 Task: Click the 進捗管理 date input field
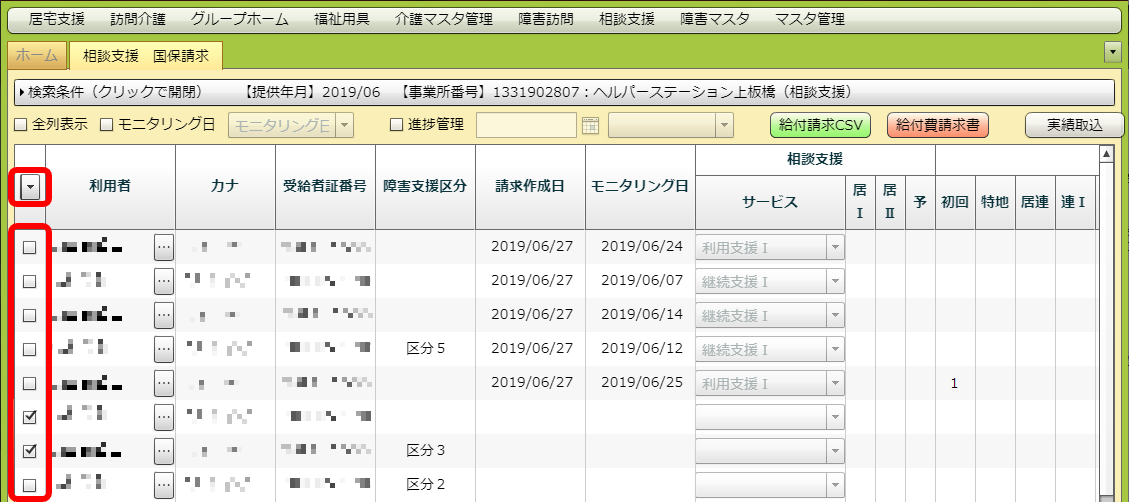click(526, 125)
